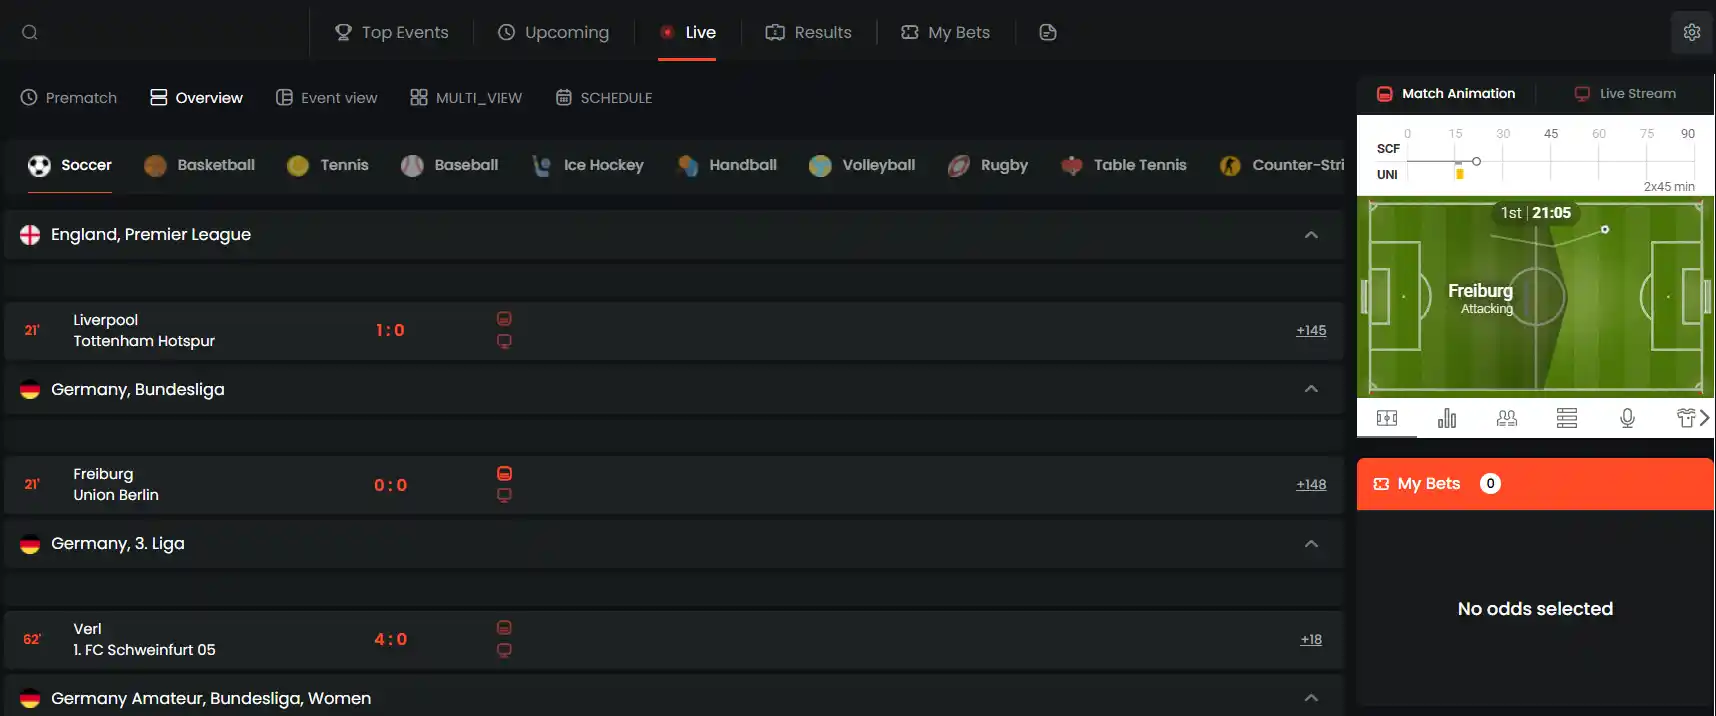Show live stream for Freiburg vs Union Berlin
The width and height of the screenshot is (1716, 716).
pyautogui.click(x=504, y=495)
